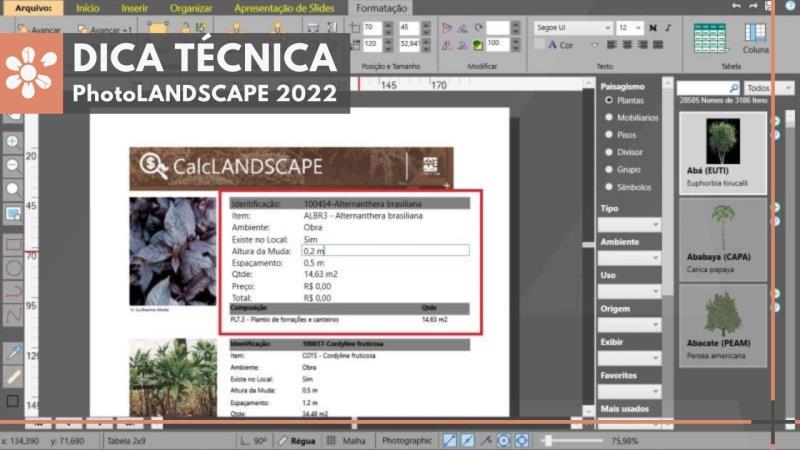Open the Exibir filter dropdown

coord(629,358)
